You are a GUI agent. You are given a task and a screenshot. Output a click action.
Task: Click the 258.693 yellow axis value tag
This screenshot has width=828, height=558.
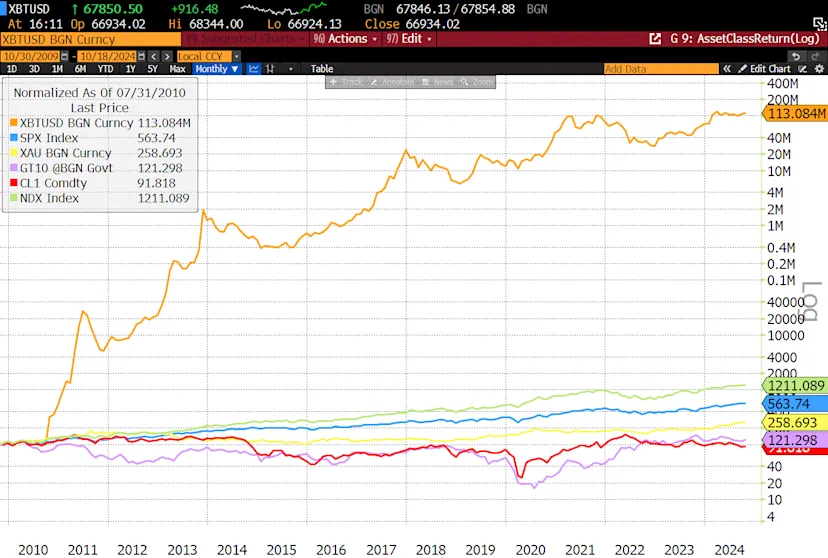(795, 422)
